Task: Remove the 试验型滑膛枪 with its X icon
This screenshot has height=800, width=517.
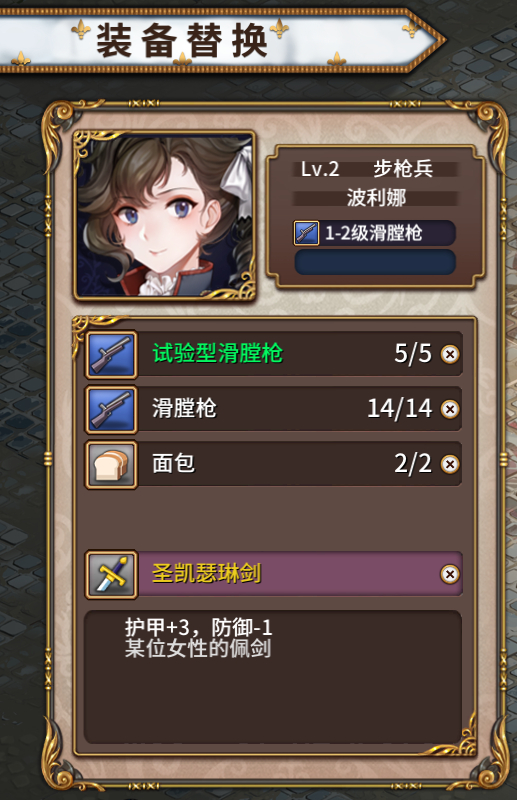Action: click(450, 354)
